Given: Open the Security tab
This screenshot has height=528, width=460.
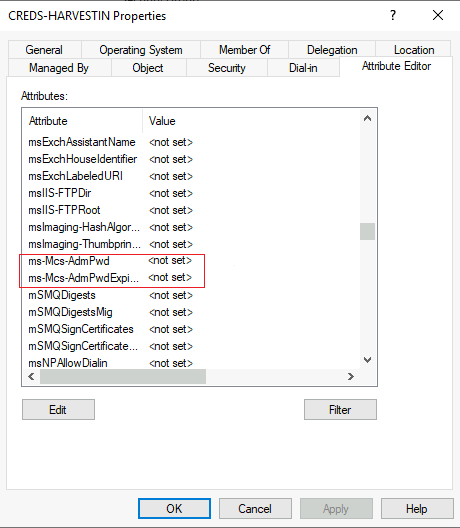Looking at the screenshot, I should [x=227, y=68].
